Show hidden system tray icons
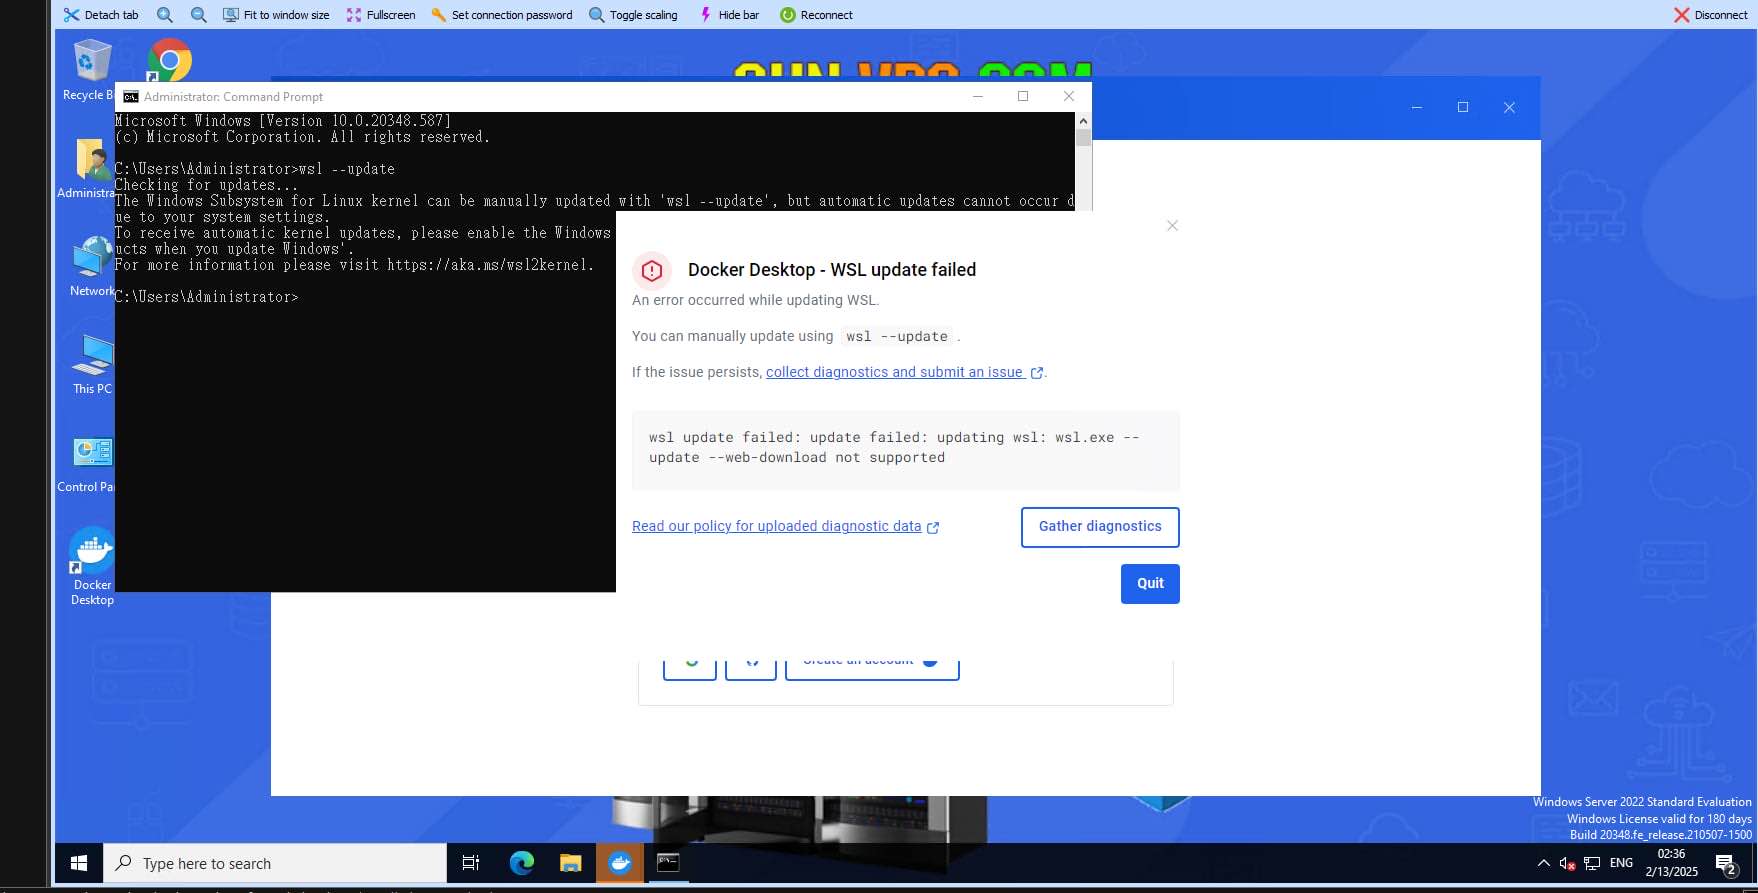The height and width of the screenshot is (893, 1758). [x=1543, y=863]
